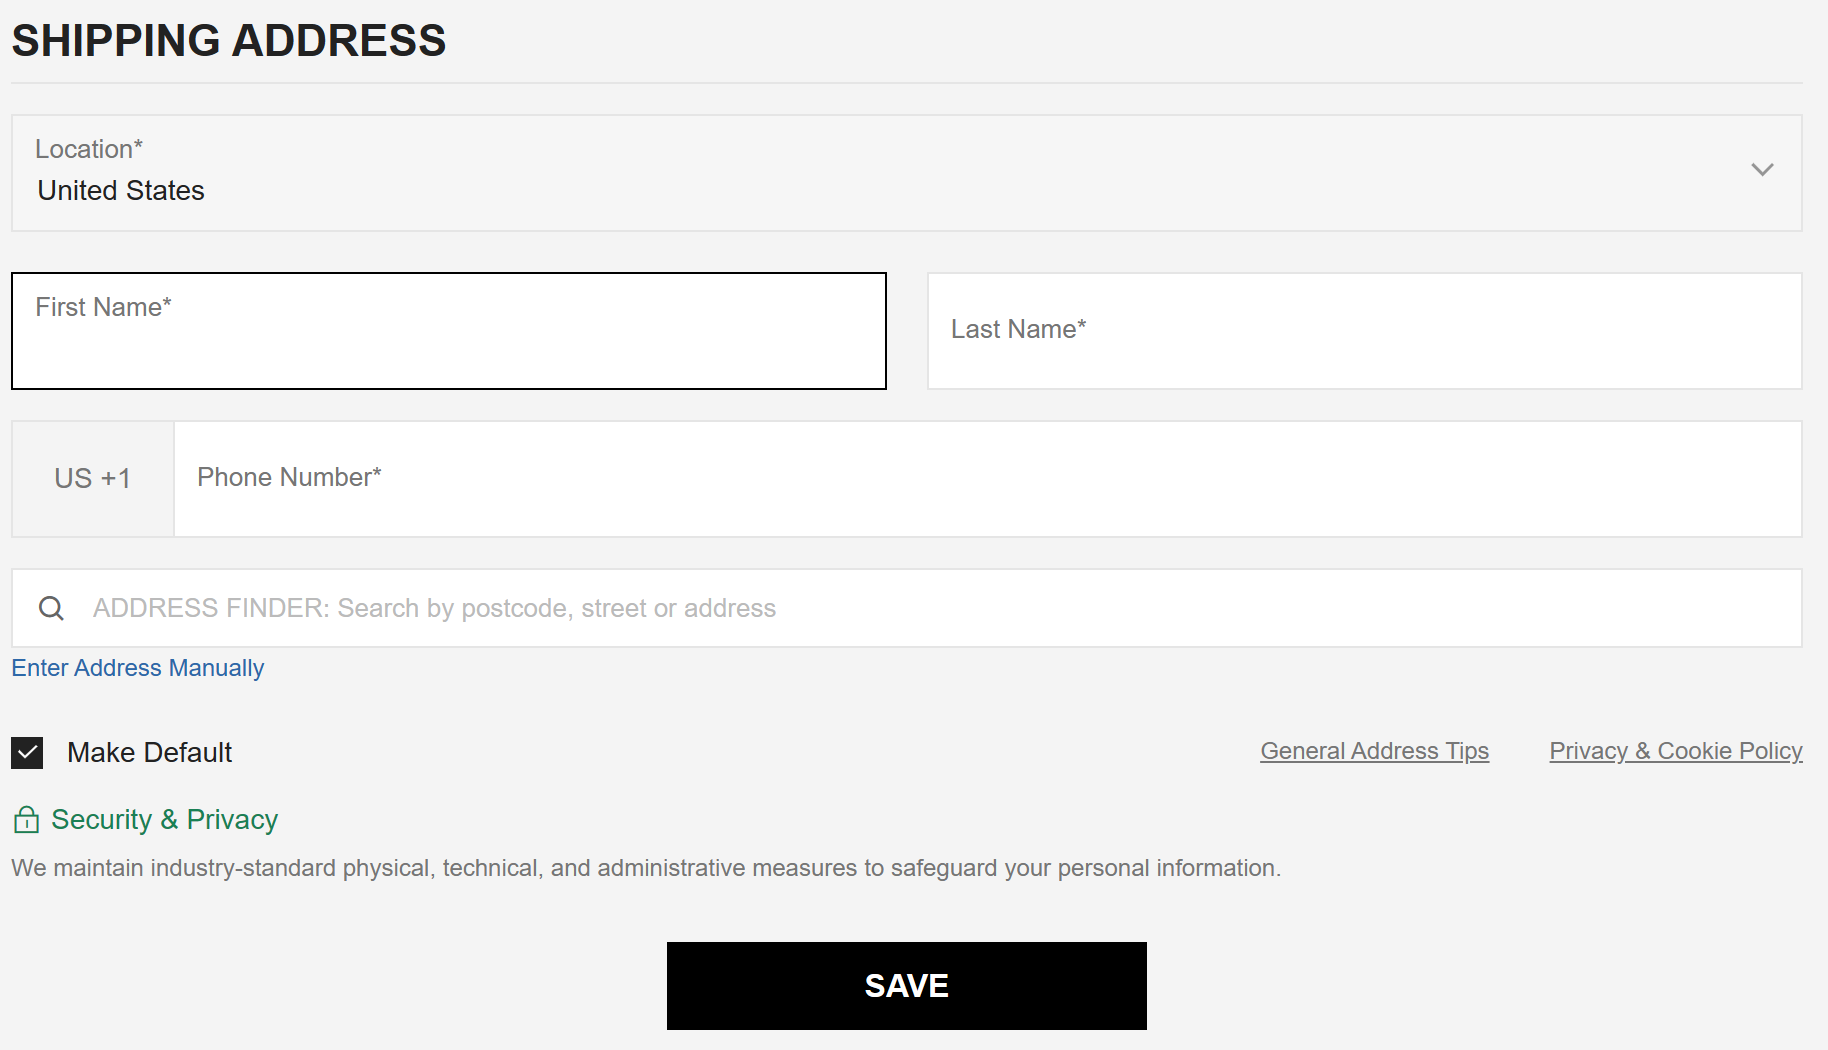Select the US +1 country code selector

92,479
